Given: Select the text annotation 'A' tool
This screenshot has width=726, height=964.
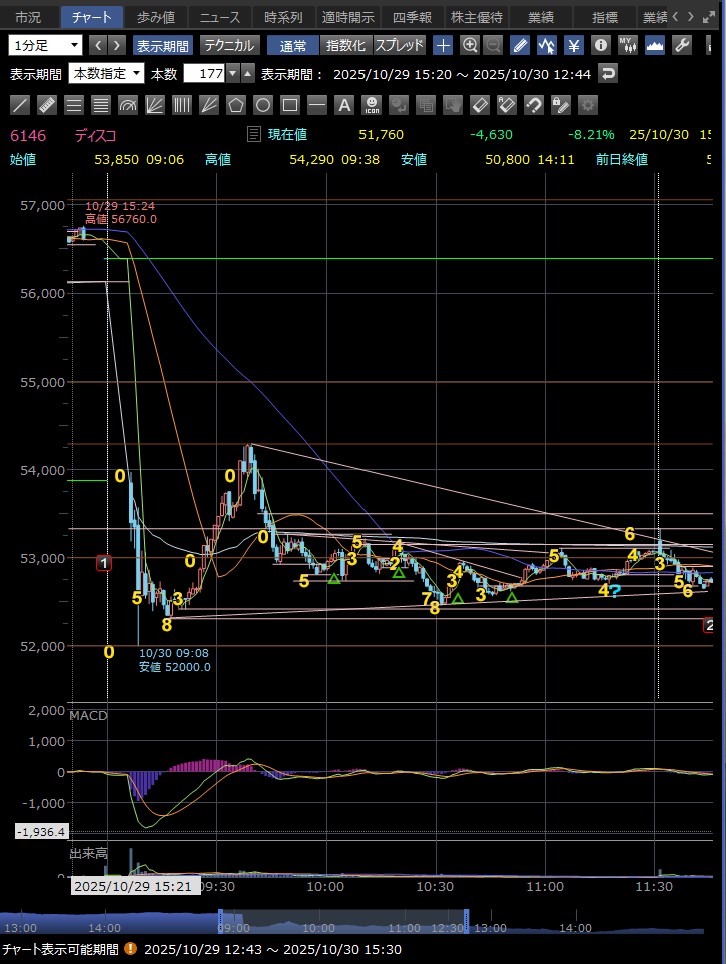Looking at the screenshot, I should tap(344, 105).
